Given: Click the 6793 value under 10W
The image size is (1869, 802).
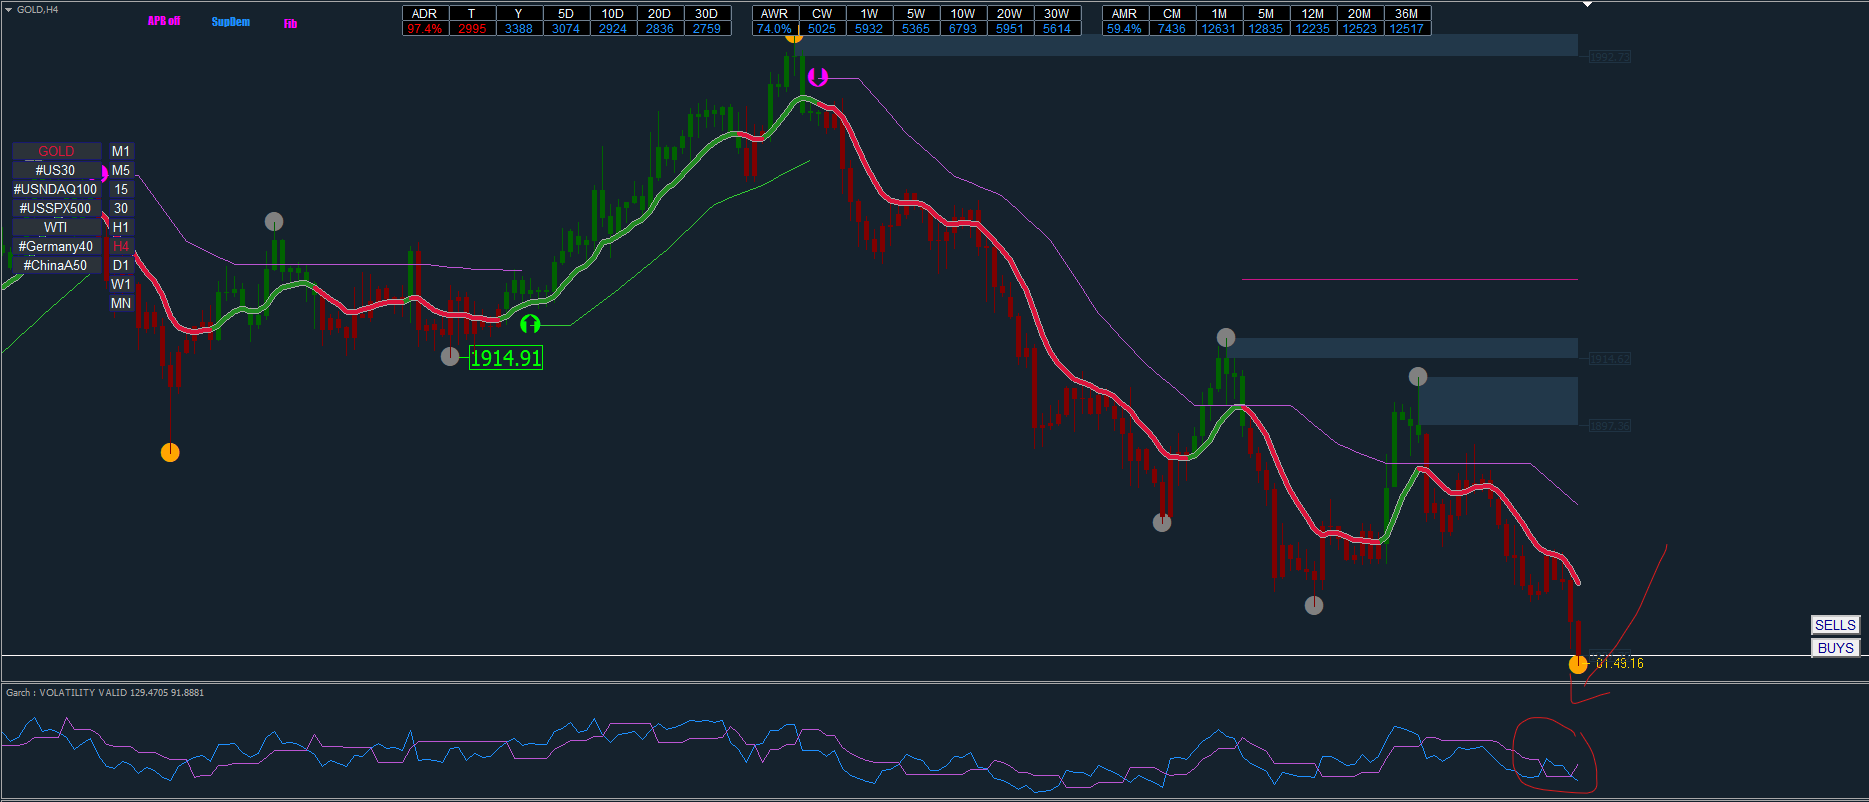Looking at the screenshot, I should 963,28.
